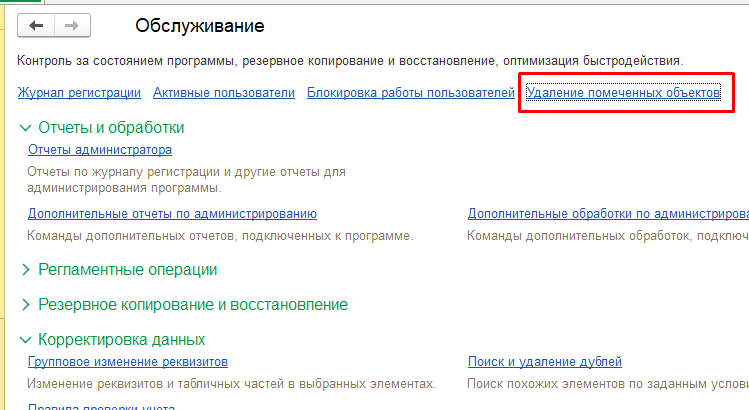The height and width of the screenshot is (410, 749).
Task: Collapse the Корректировка данных section chevron
Action: pyautogui.click(x=25, y=340)
